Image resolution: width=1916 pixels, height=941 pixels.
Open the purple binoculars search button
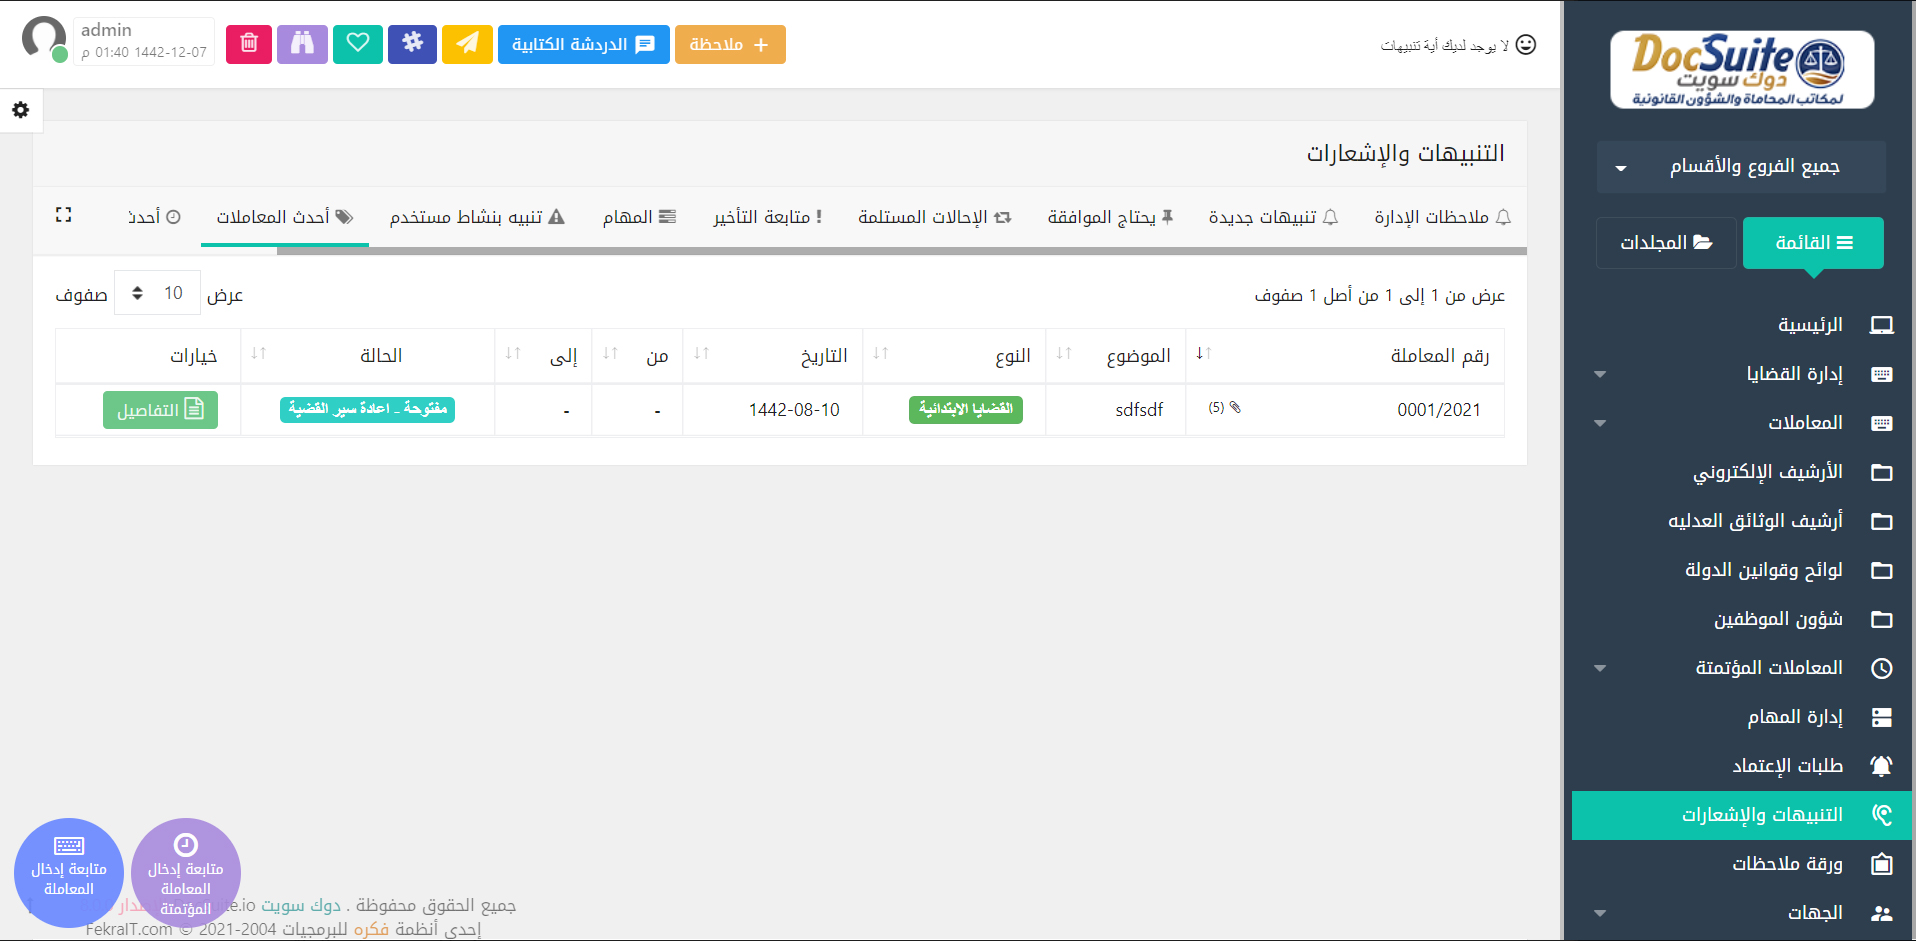(x=302, y=44)
